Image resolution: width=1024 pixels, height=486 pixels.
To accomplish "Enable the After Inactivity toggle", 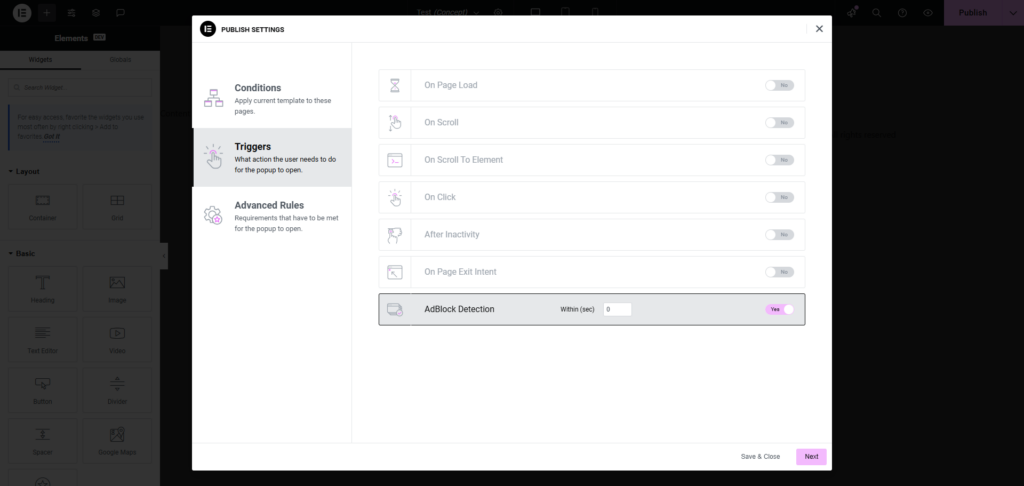I will coord(779,235).
